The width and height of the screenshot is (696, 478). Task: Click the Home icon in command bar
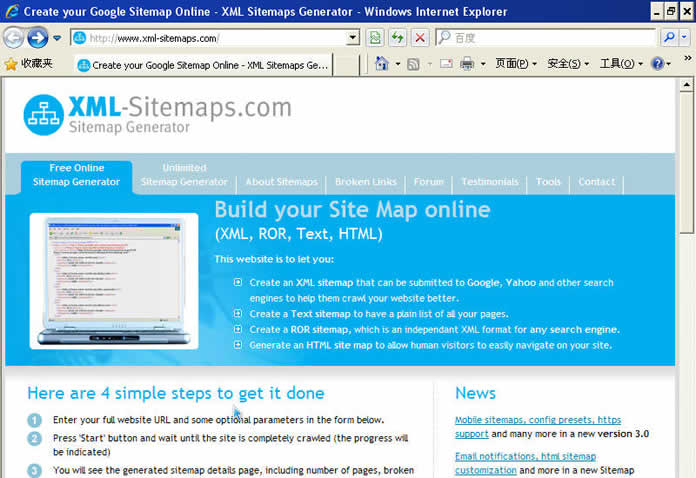click(382, 64)
